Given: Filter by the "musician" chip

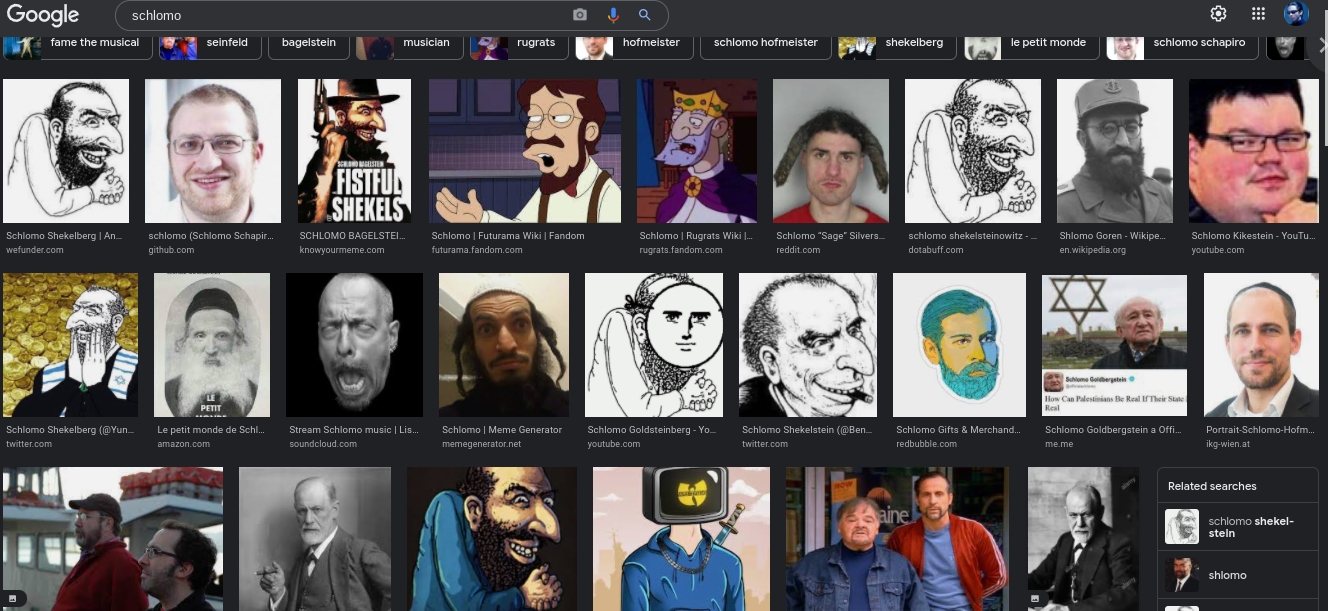Looking at the screenshot, I should tap(409, 43).
